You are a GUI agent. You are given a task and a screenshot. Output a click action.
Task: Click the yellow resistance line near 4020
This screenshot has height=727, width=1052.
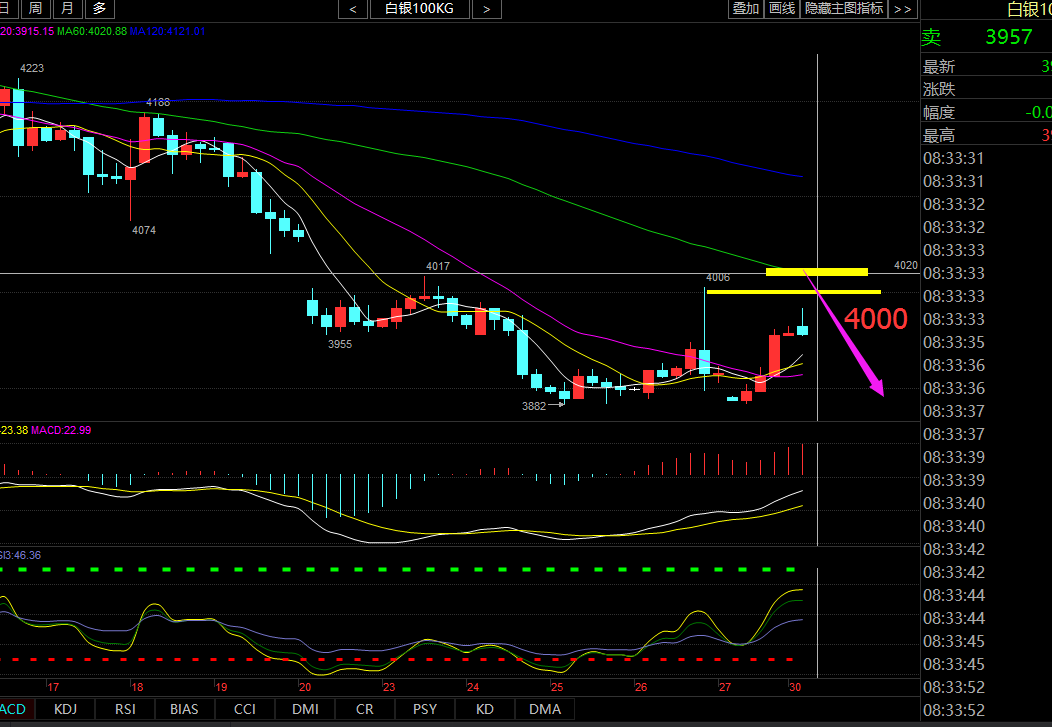coord(816,271)
